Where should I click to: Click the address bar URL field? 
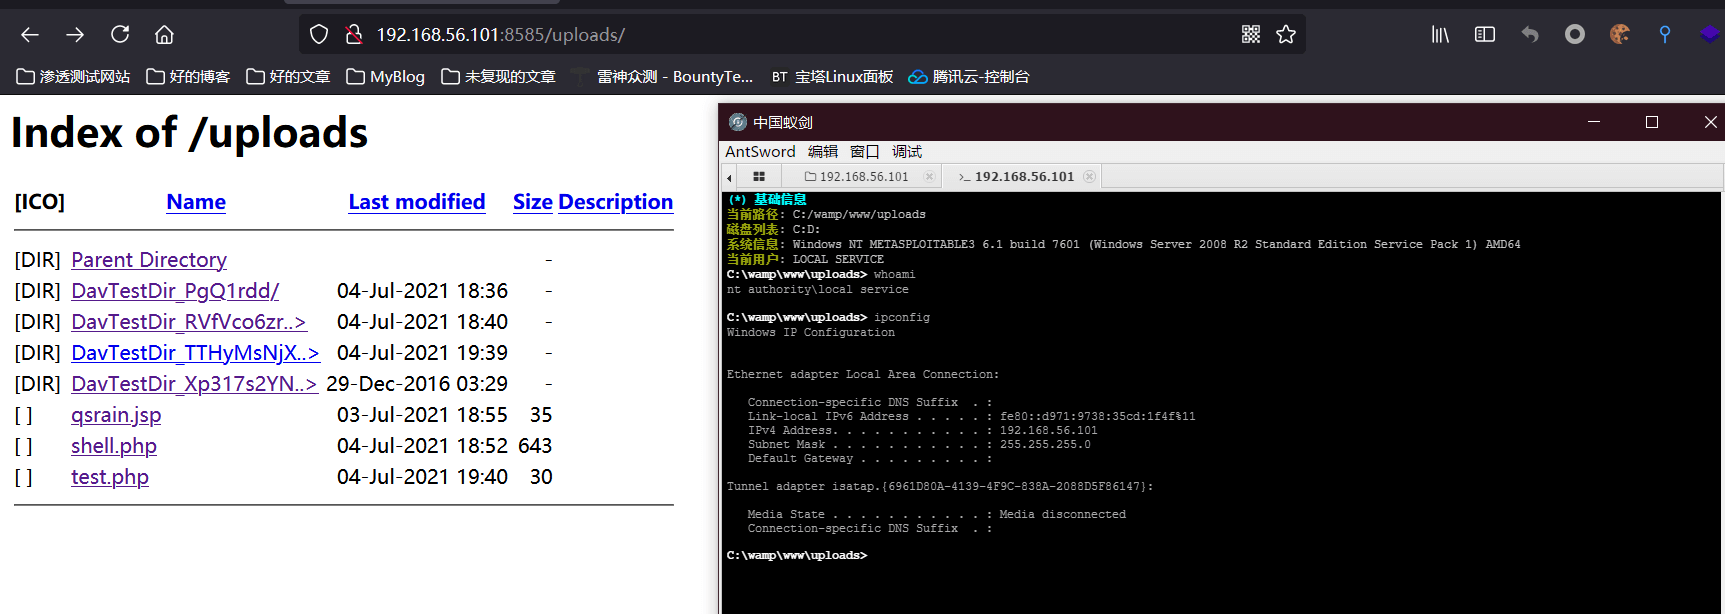tap(800, 35)
